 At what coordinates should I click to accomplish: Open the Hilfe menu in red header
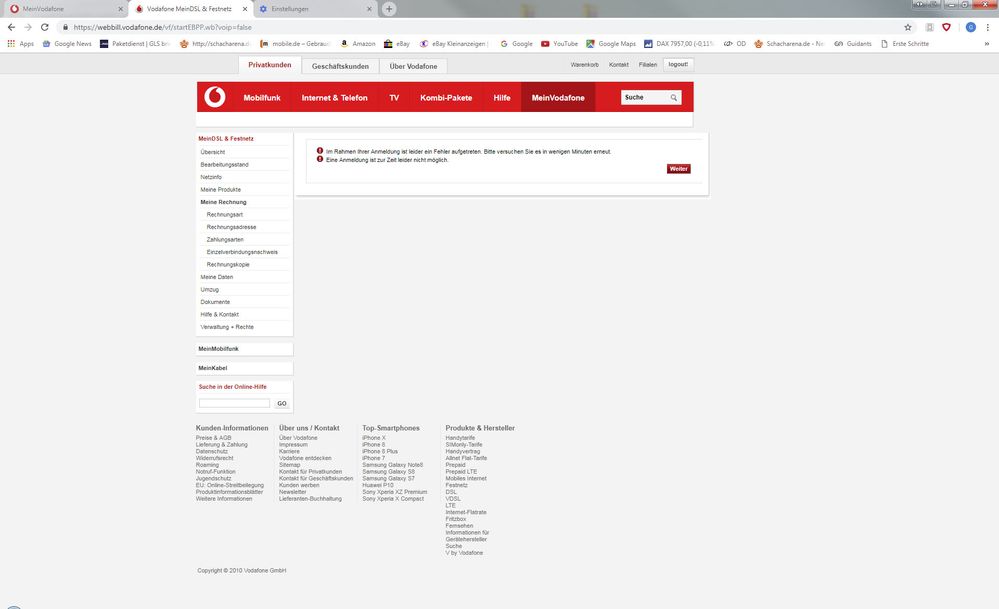tap(501, 97)
